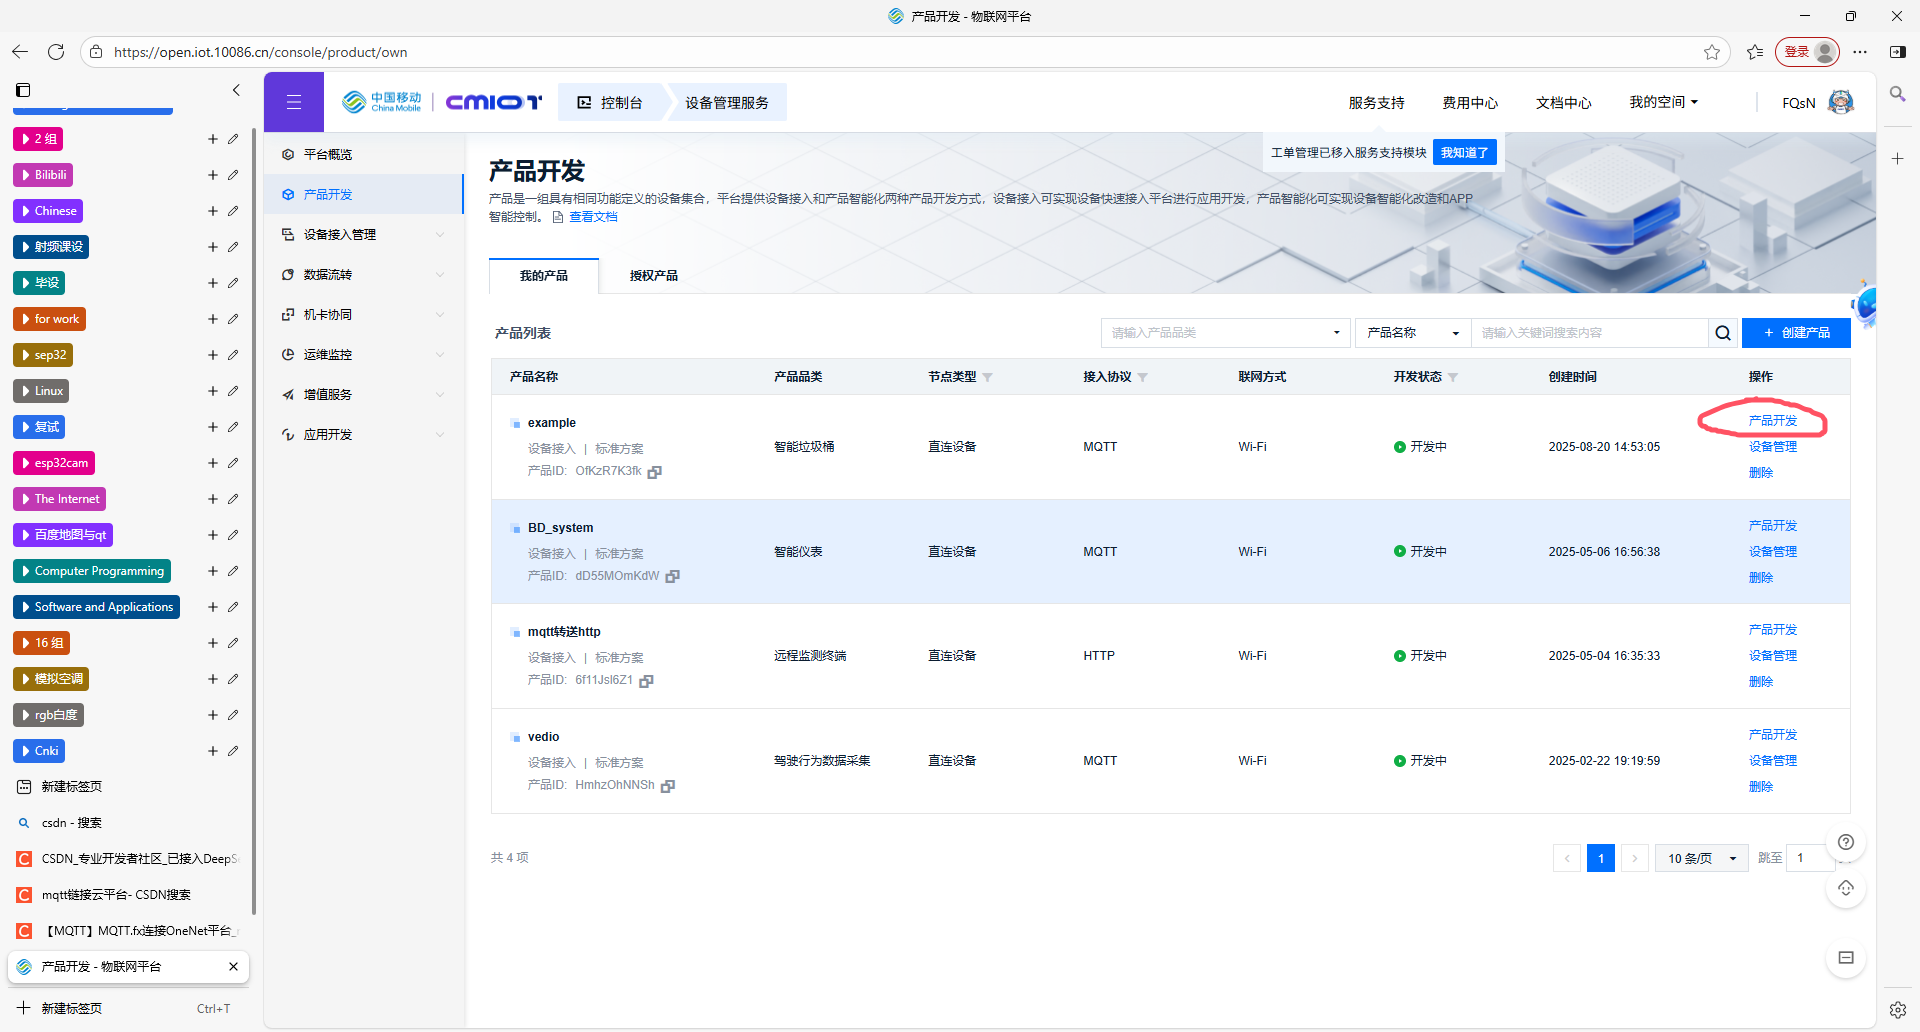Open the 数据流转 section
This screenshot has width=1920, height=1032.
330,274
